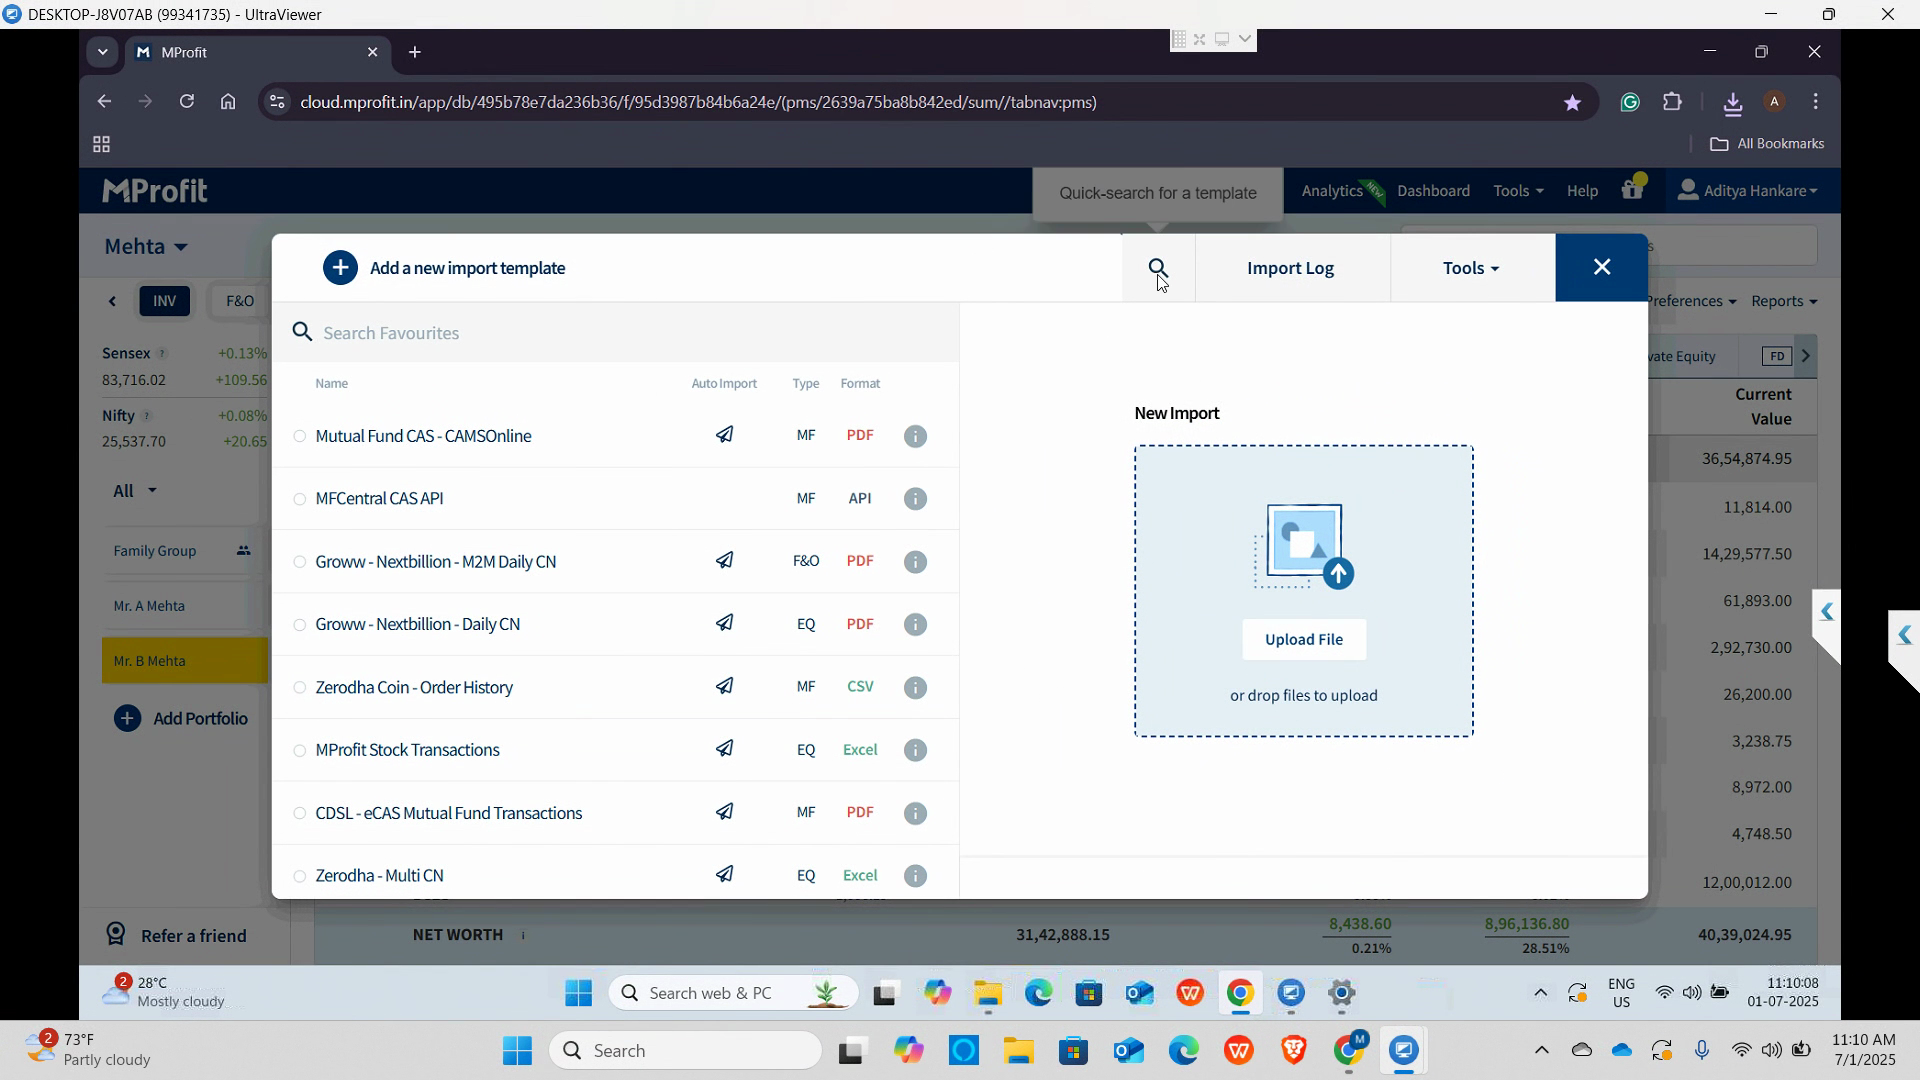Click the plus icon to add import template
Image resolution: width=1920 pixels, height=1080 pixels.
click(340, 268)
